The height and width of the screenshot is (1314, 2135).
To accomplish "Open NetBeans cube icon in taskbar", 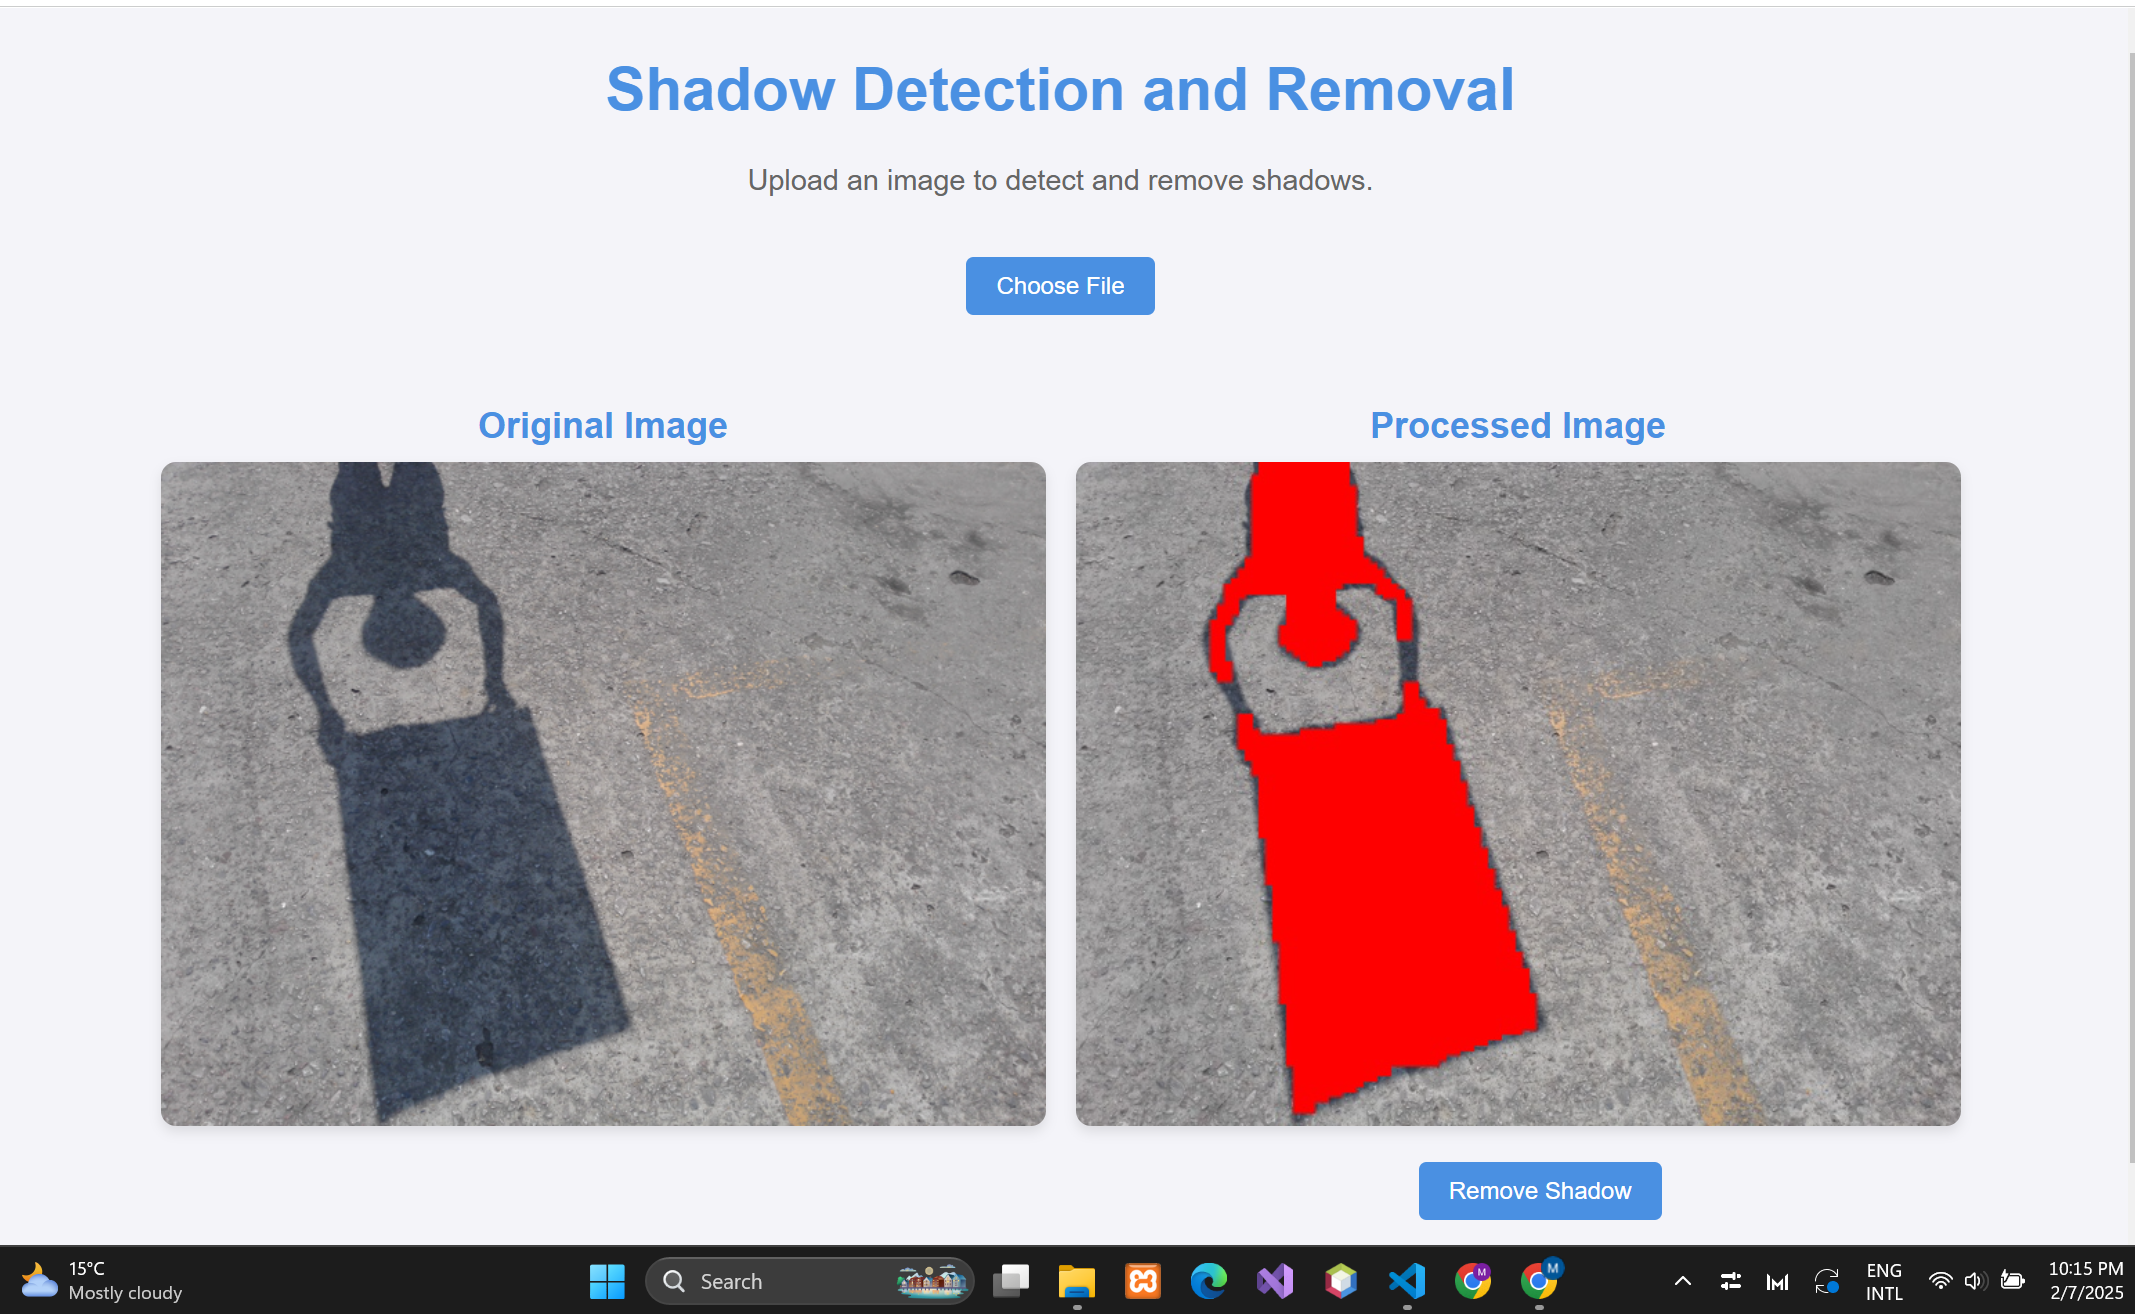I will 1341,1281.
